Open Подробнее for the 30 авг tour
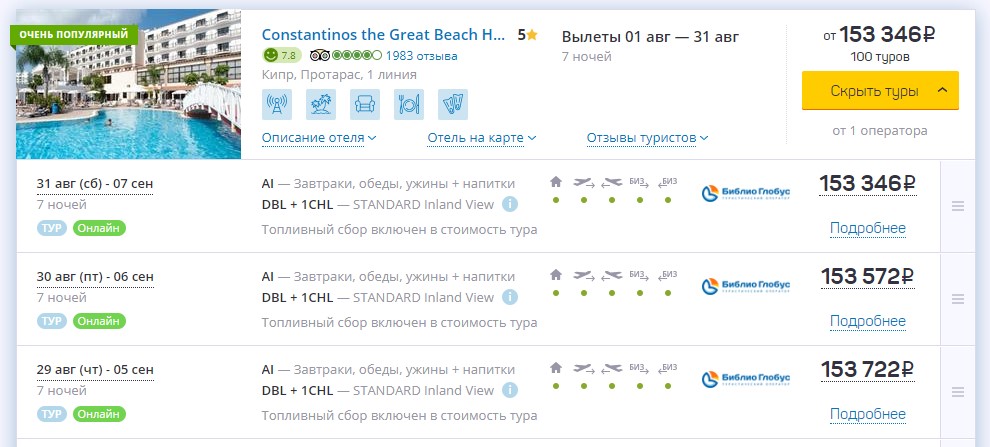Image resolution: width=990 pixels, height=447 pixels. (x=868, y=321)
